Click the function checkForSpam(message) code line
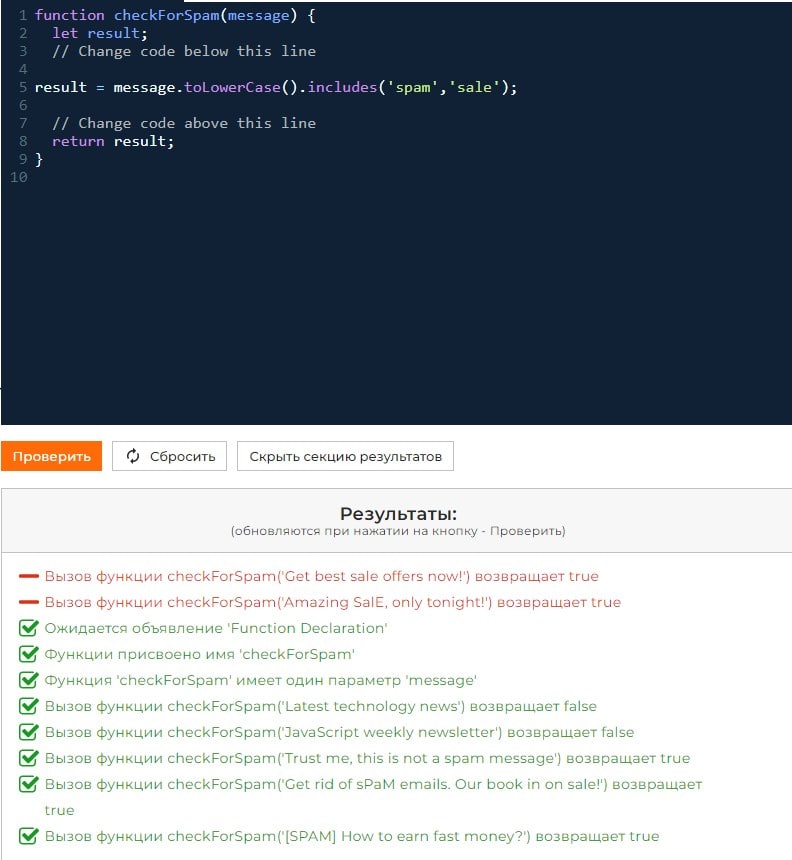Viewport: 792px width, 860px height. (x=175, y=15)
